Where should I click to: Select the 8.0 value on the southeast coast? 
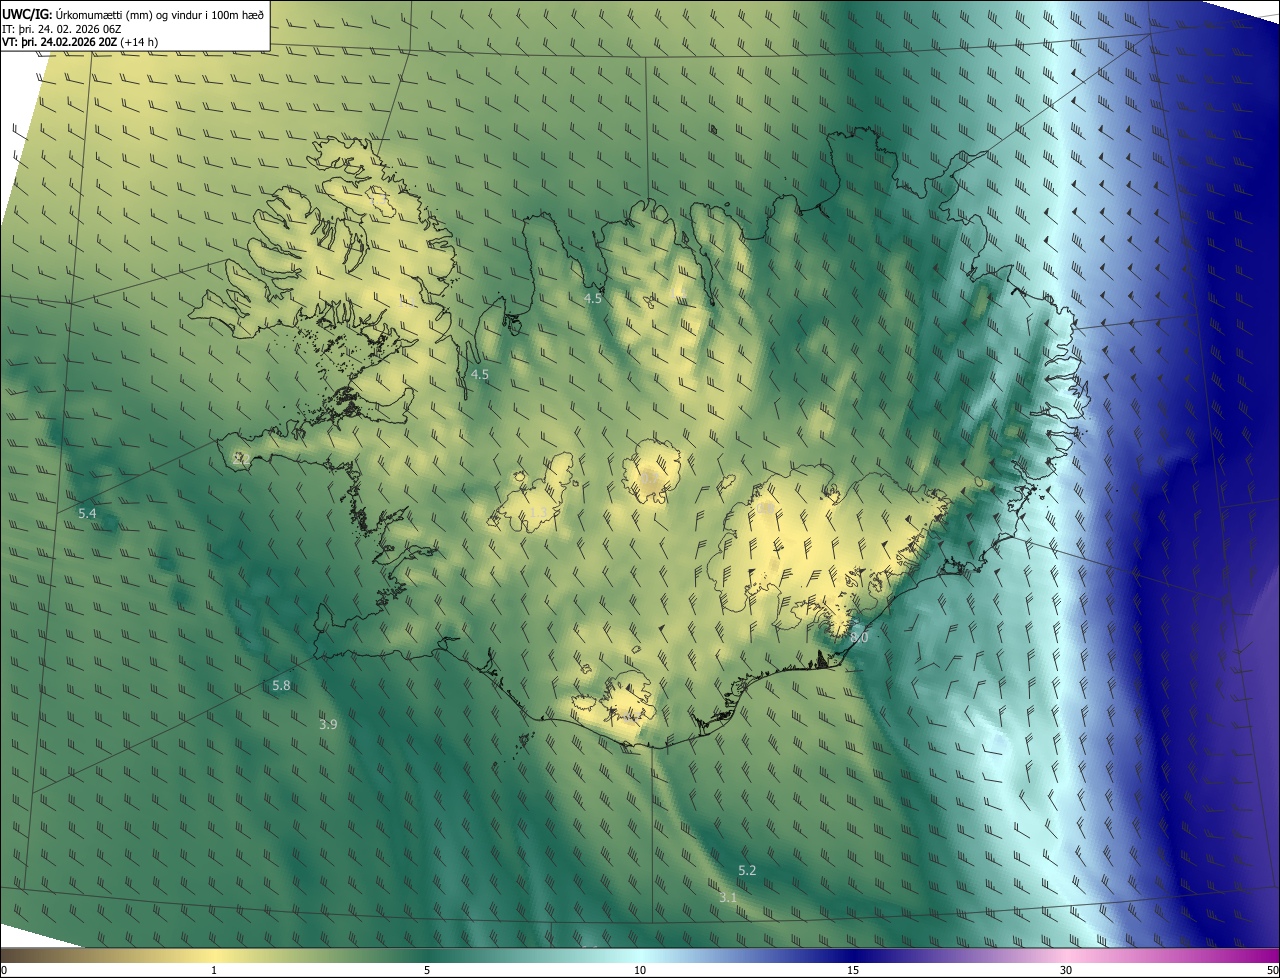click(x=859, y=637)
